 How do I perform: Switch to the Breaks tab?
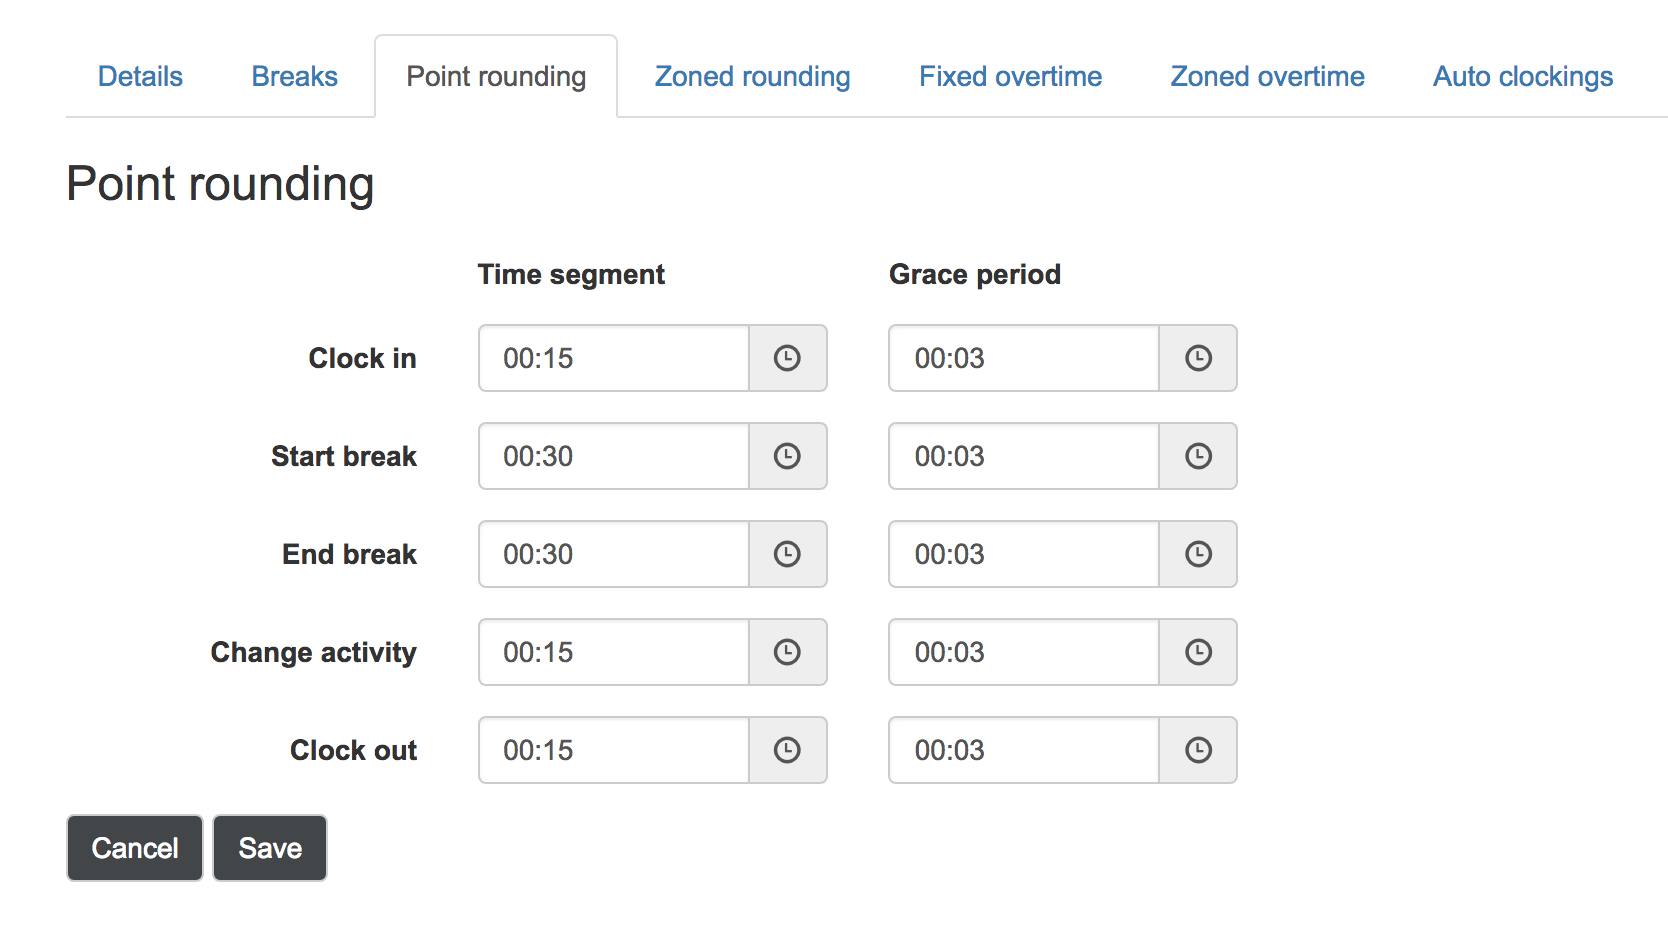tap(293, 76)
